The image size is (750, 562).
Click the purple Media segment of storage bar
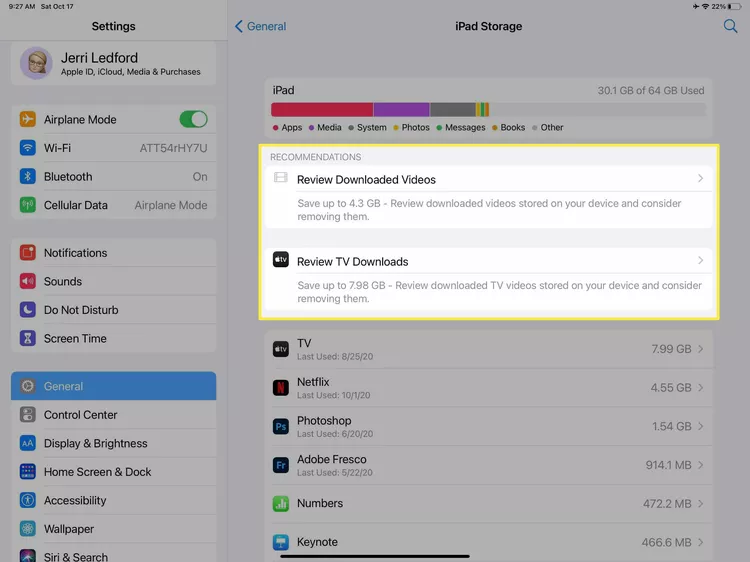(401, 110)
